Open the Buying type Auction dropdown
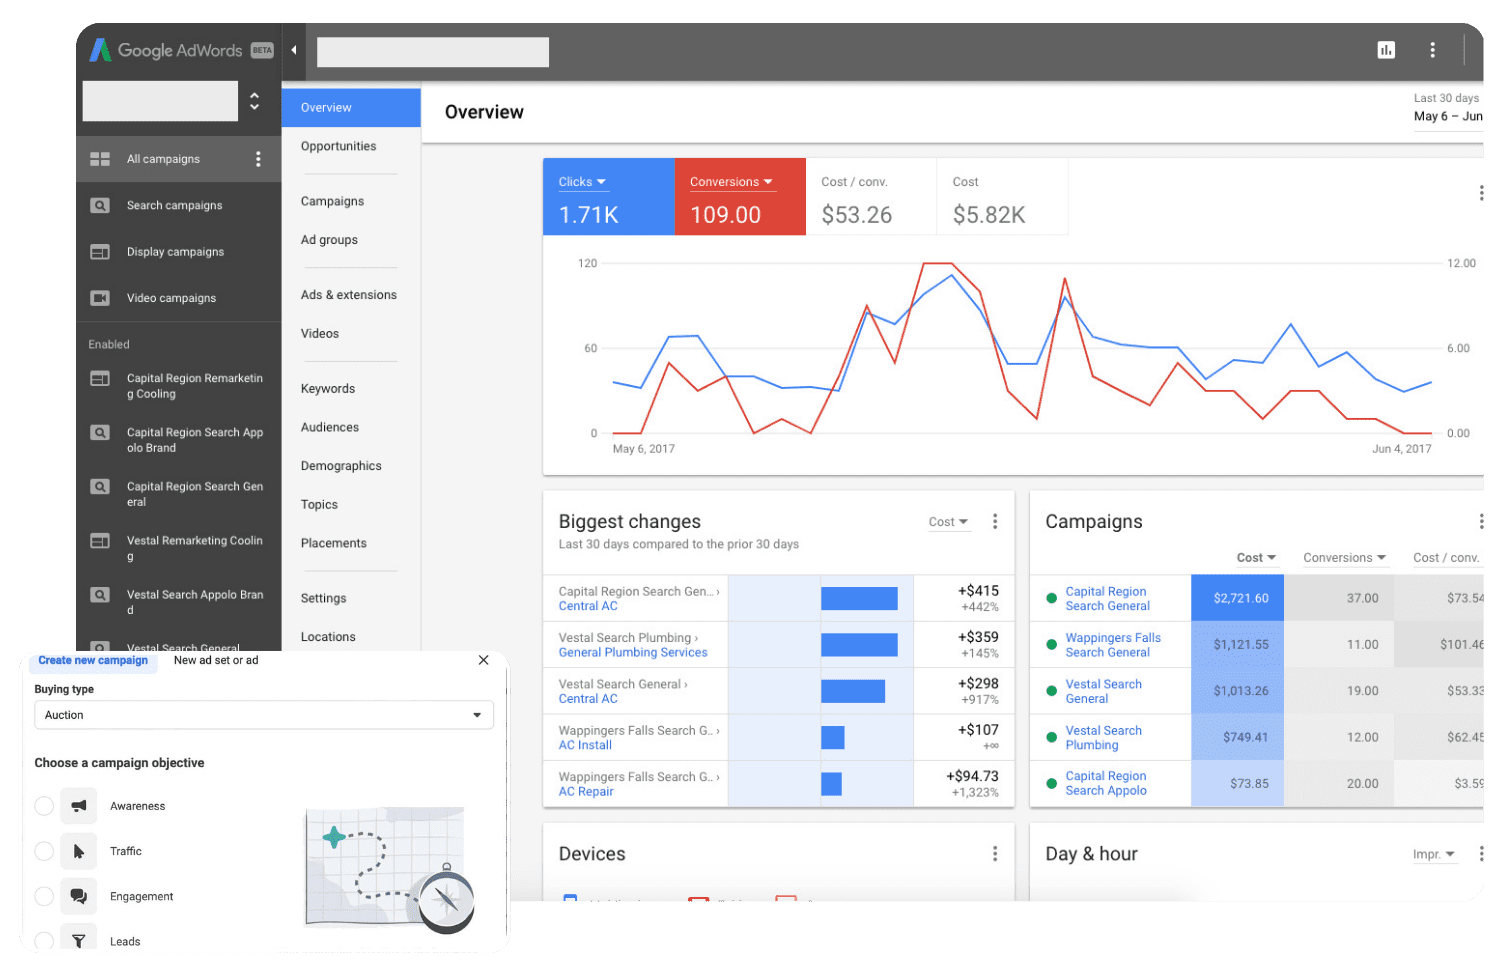Screen dimensions: 1500x965 (264, 715)
